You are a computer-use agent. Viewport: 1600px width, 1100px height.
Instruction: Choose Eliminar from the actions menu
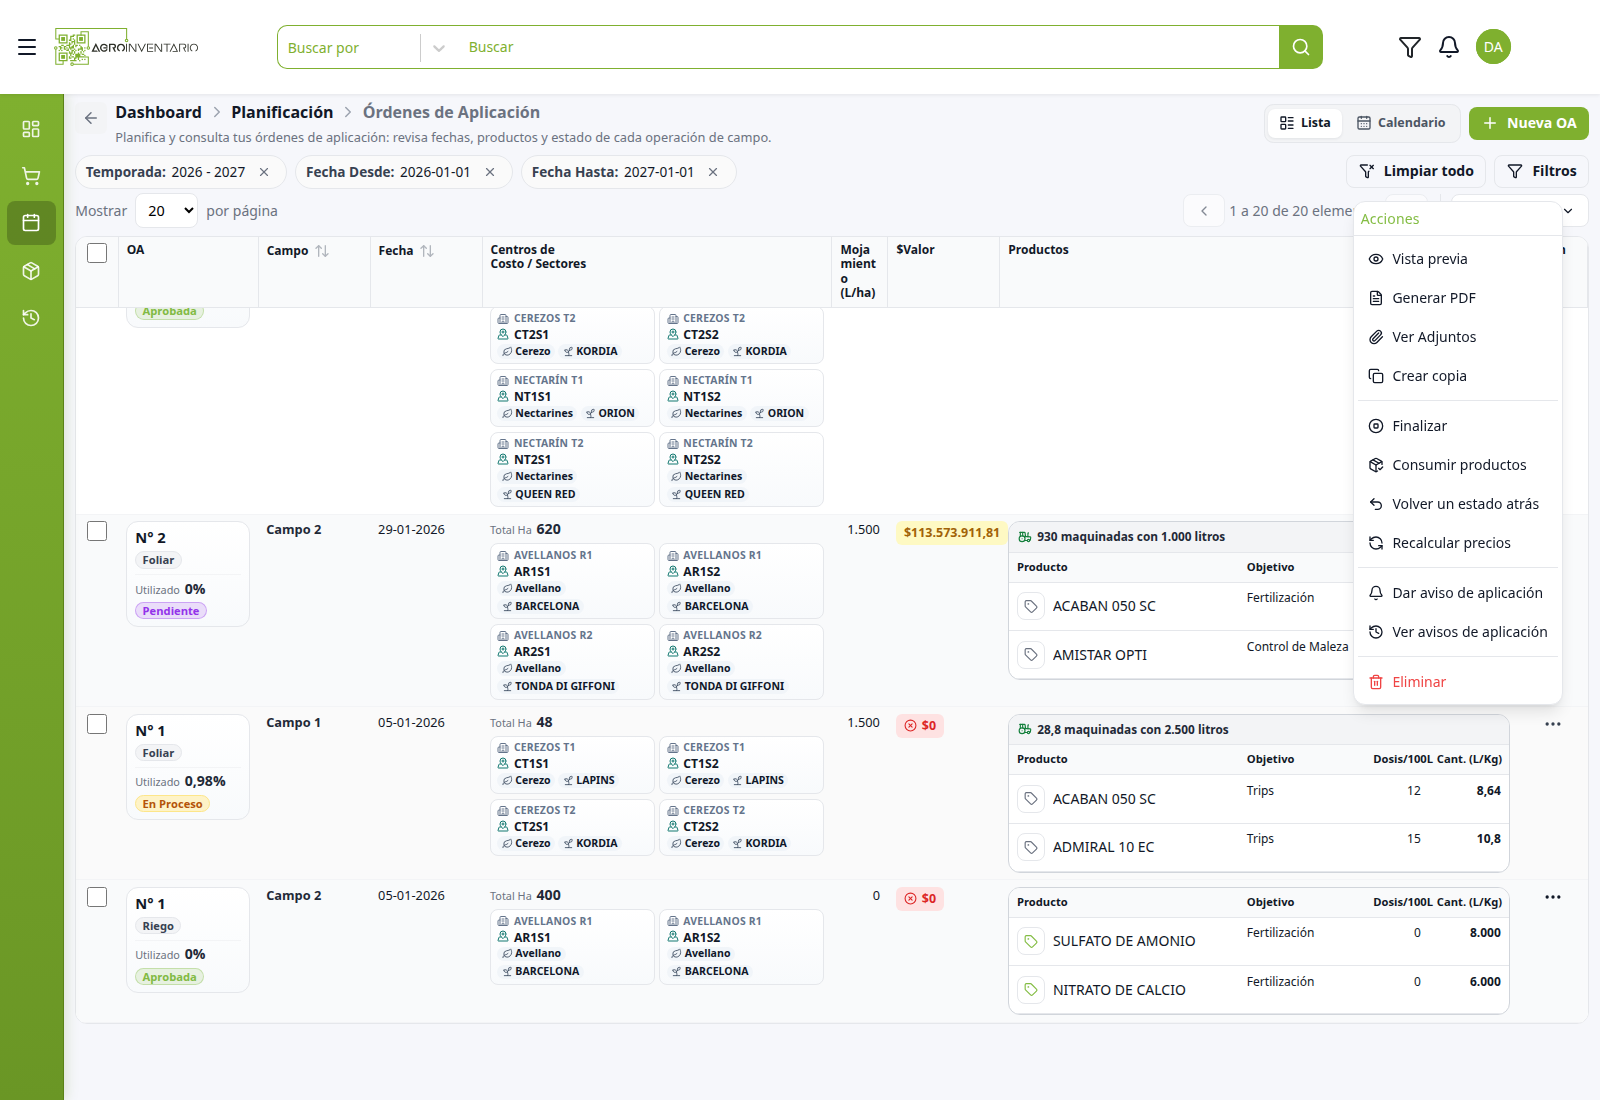pos(1457,682)
